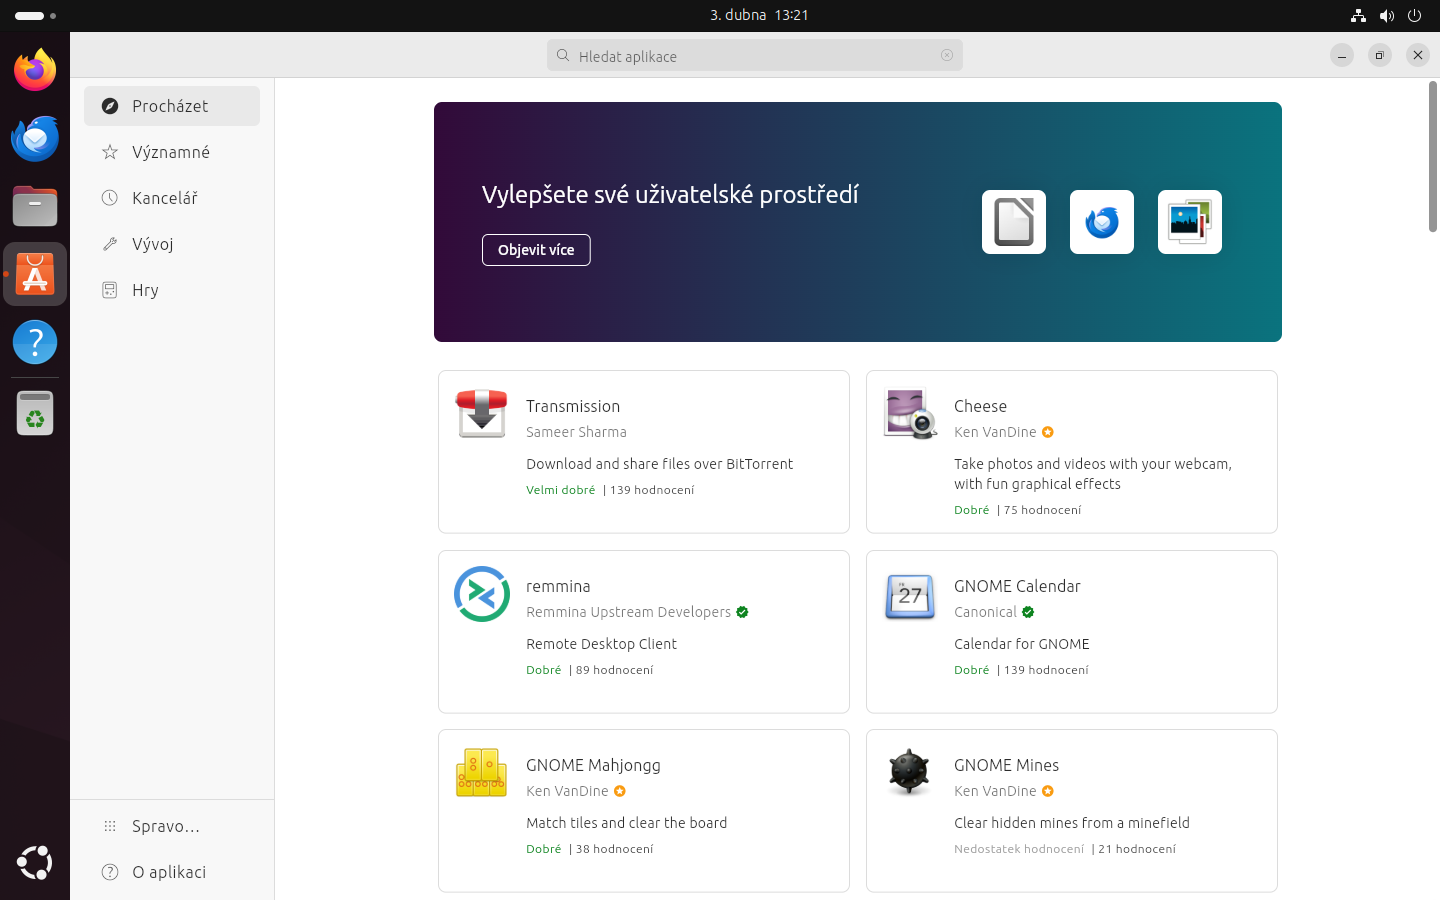Open the Cheese webcam app icon
Screen dimensions: 1440x900
(x=909, y=414)
